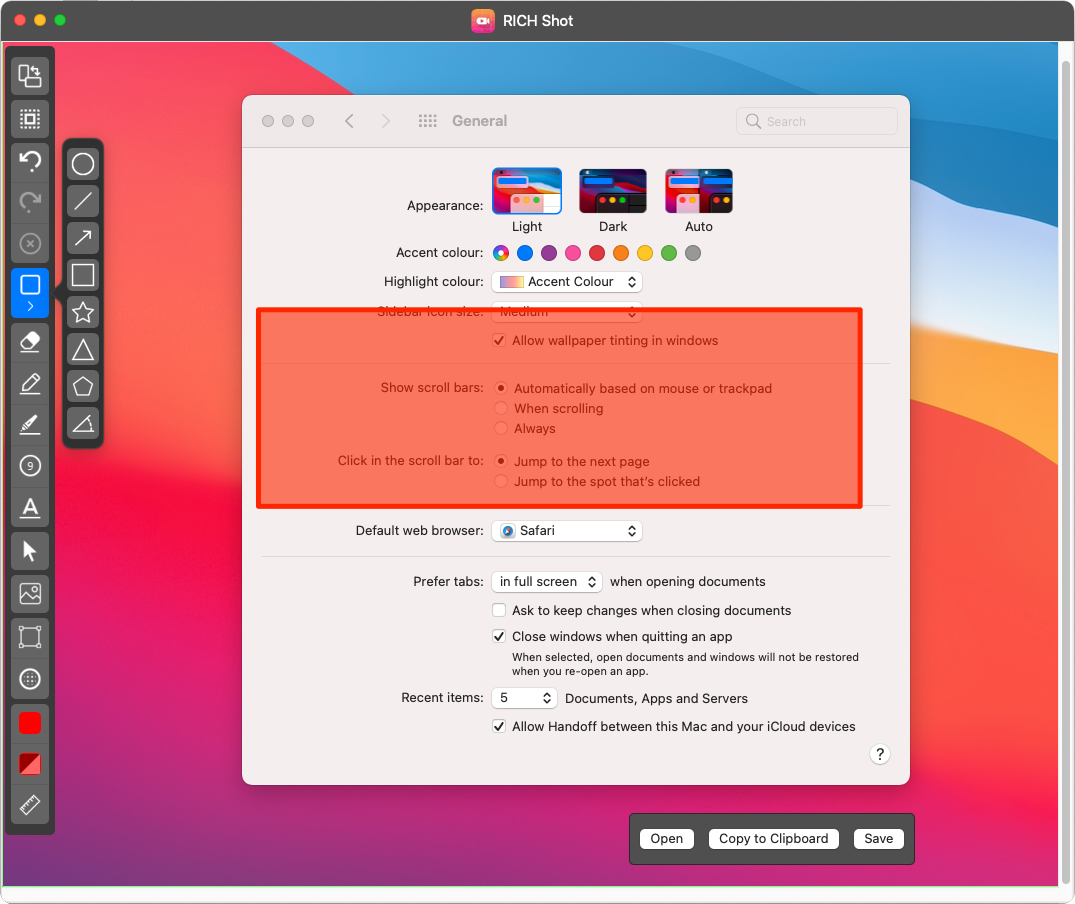
Task: Enable Ask to keep changes when closing
Action: click(x=499, y=610)
